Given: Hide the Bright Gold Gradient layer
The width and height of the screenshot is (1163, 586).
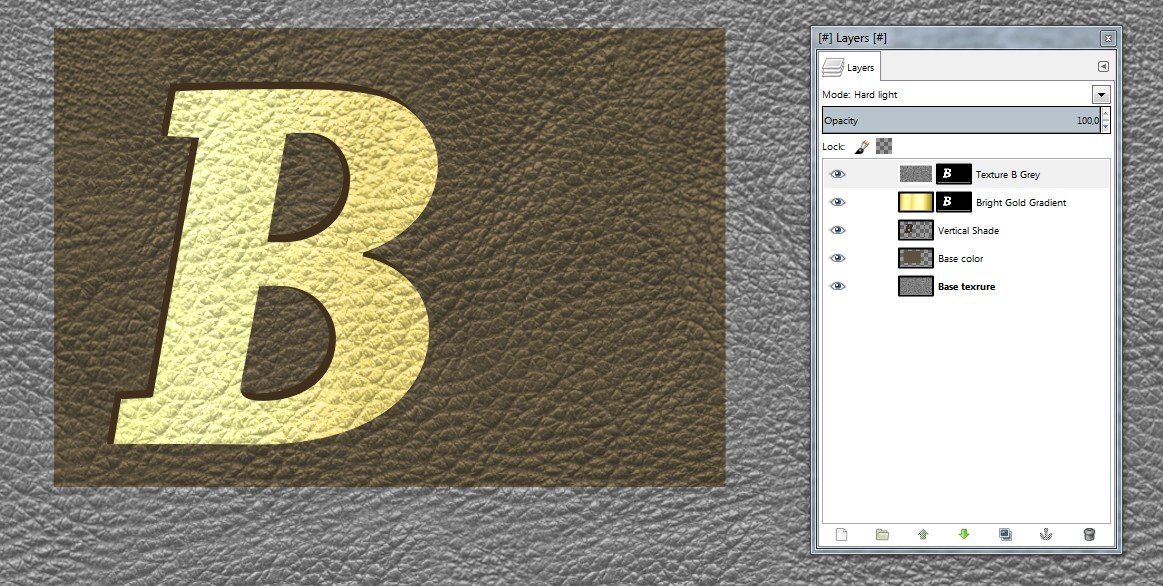Looking at the screenshot, I should (838, 202).
